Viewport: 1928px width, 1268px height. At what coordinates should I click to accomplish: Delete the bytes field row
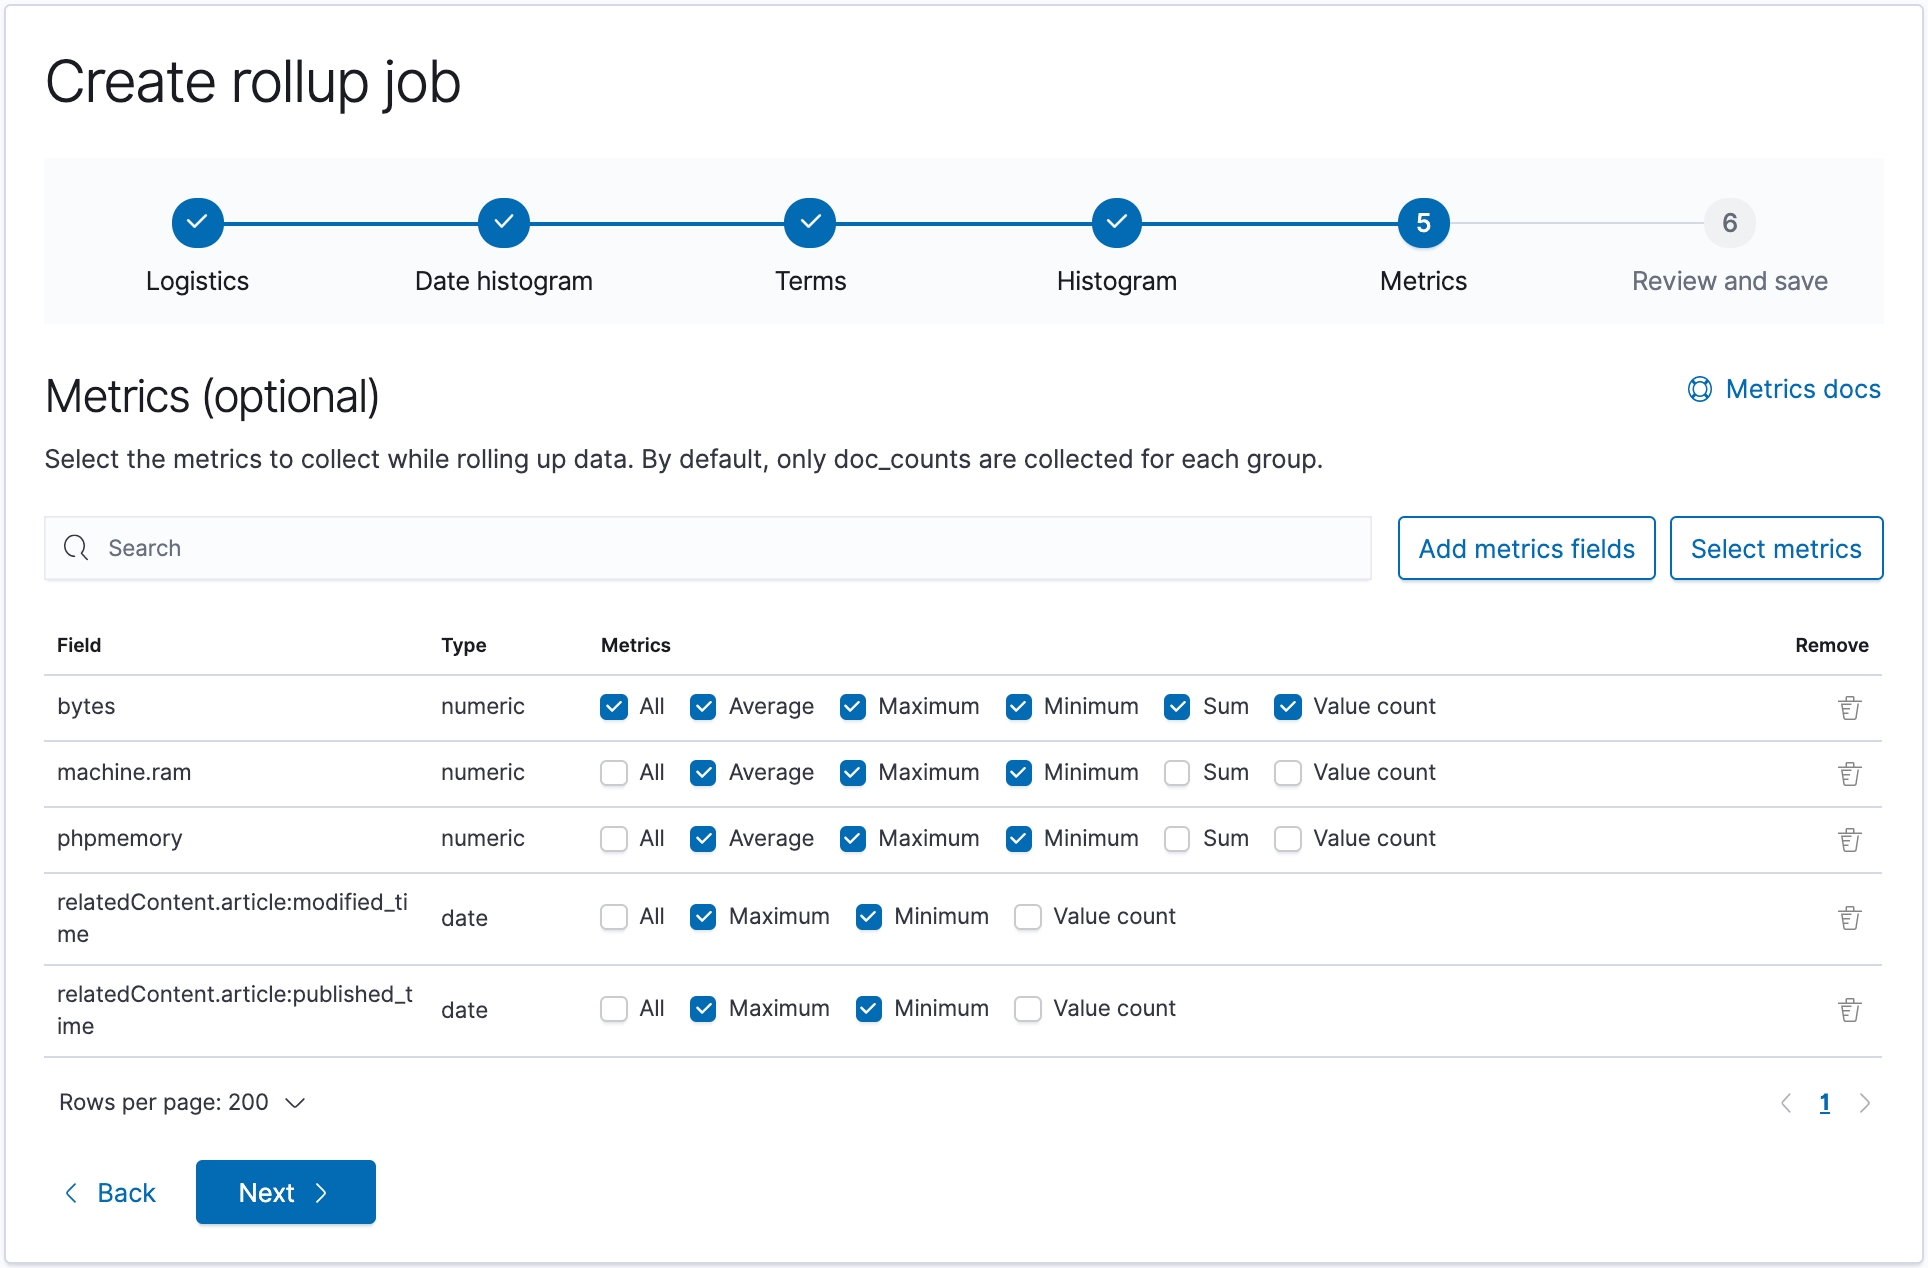1849,708
